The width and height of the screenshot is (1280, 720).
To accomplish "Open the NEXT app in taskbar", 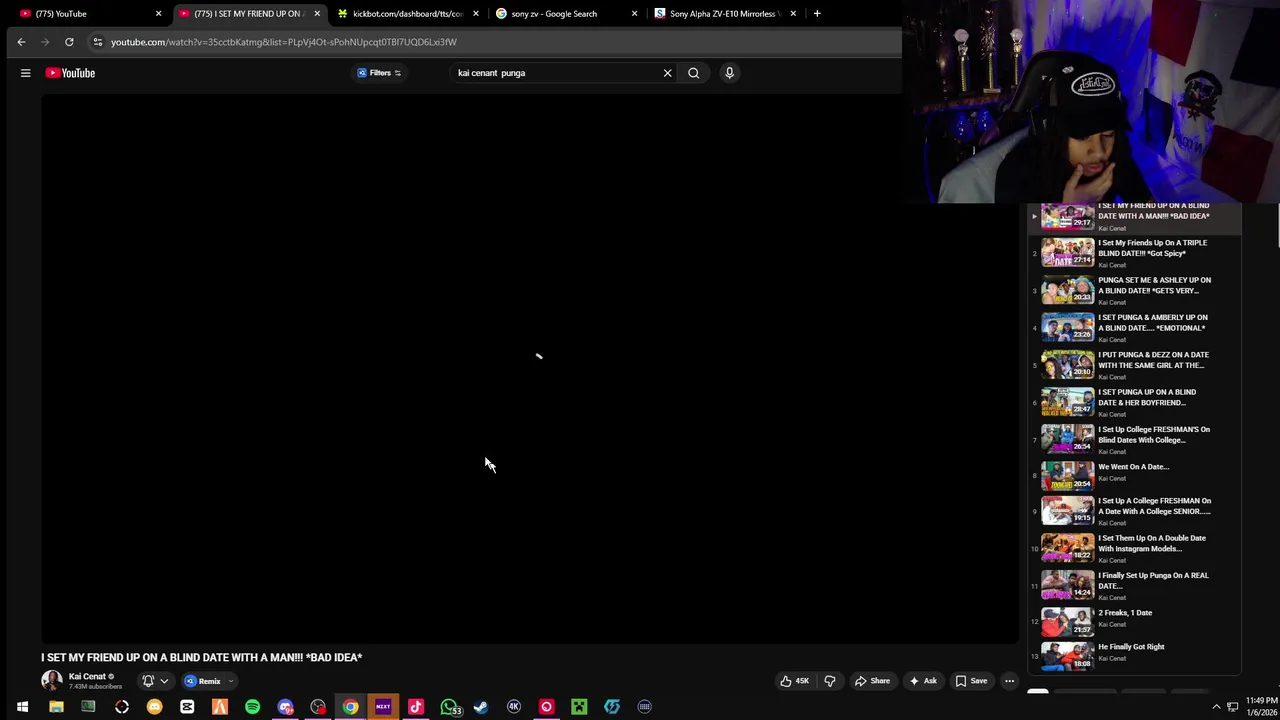I will [383, 707].
